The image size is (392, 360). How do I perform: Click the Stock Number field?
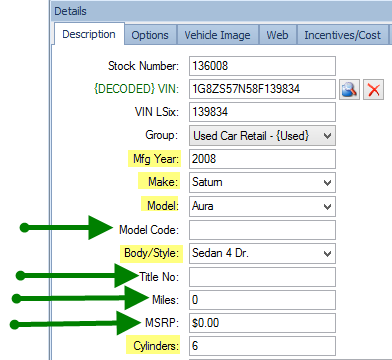point(262,66)
